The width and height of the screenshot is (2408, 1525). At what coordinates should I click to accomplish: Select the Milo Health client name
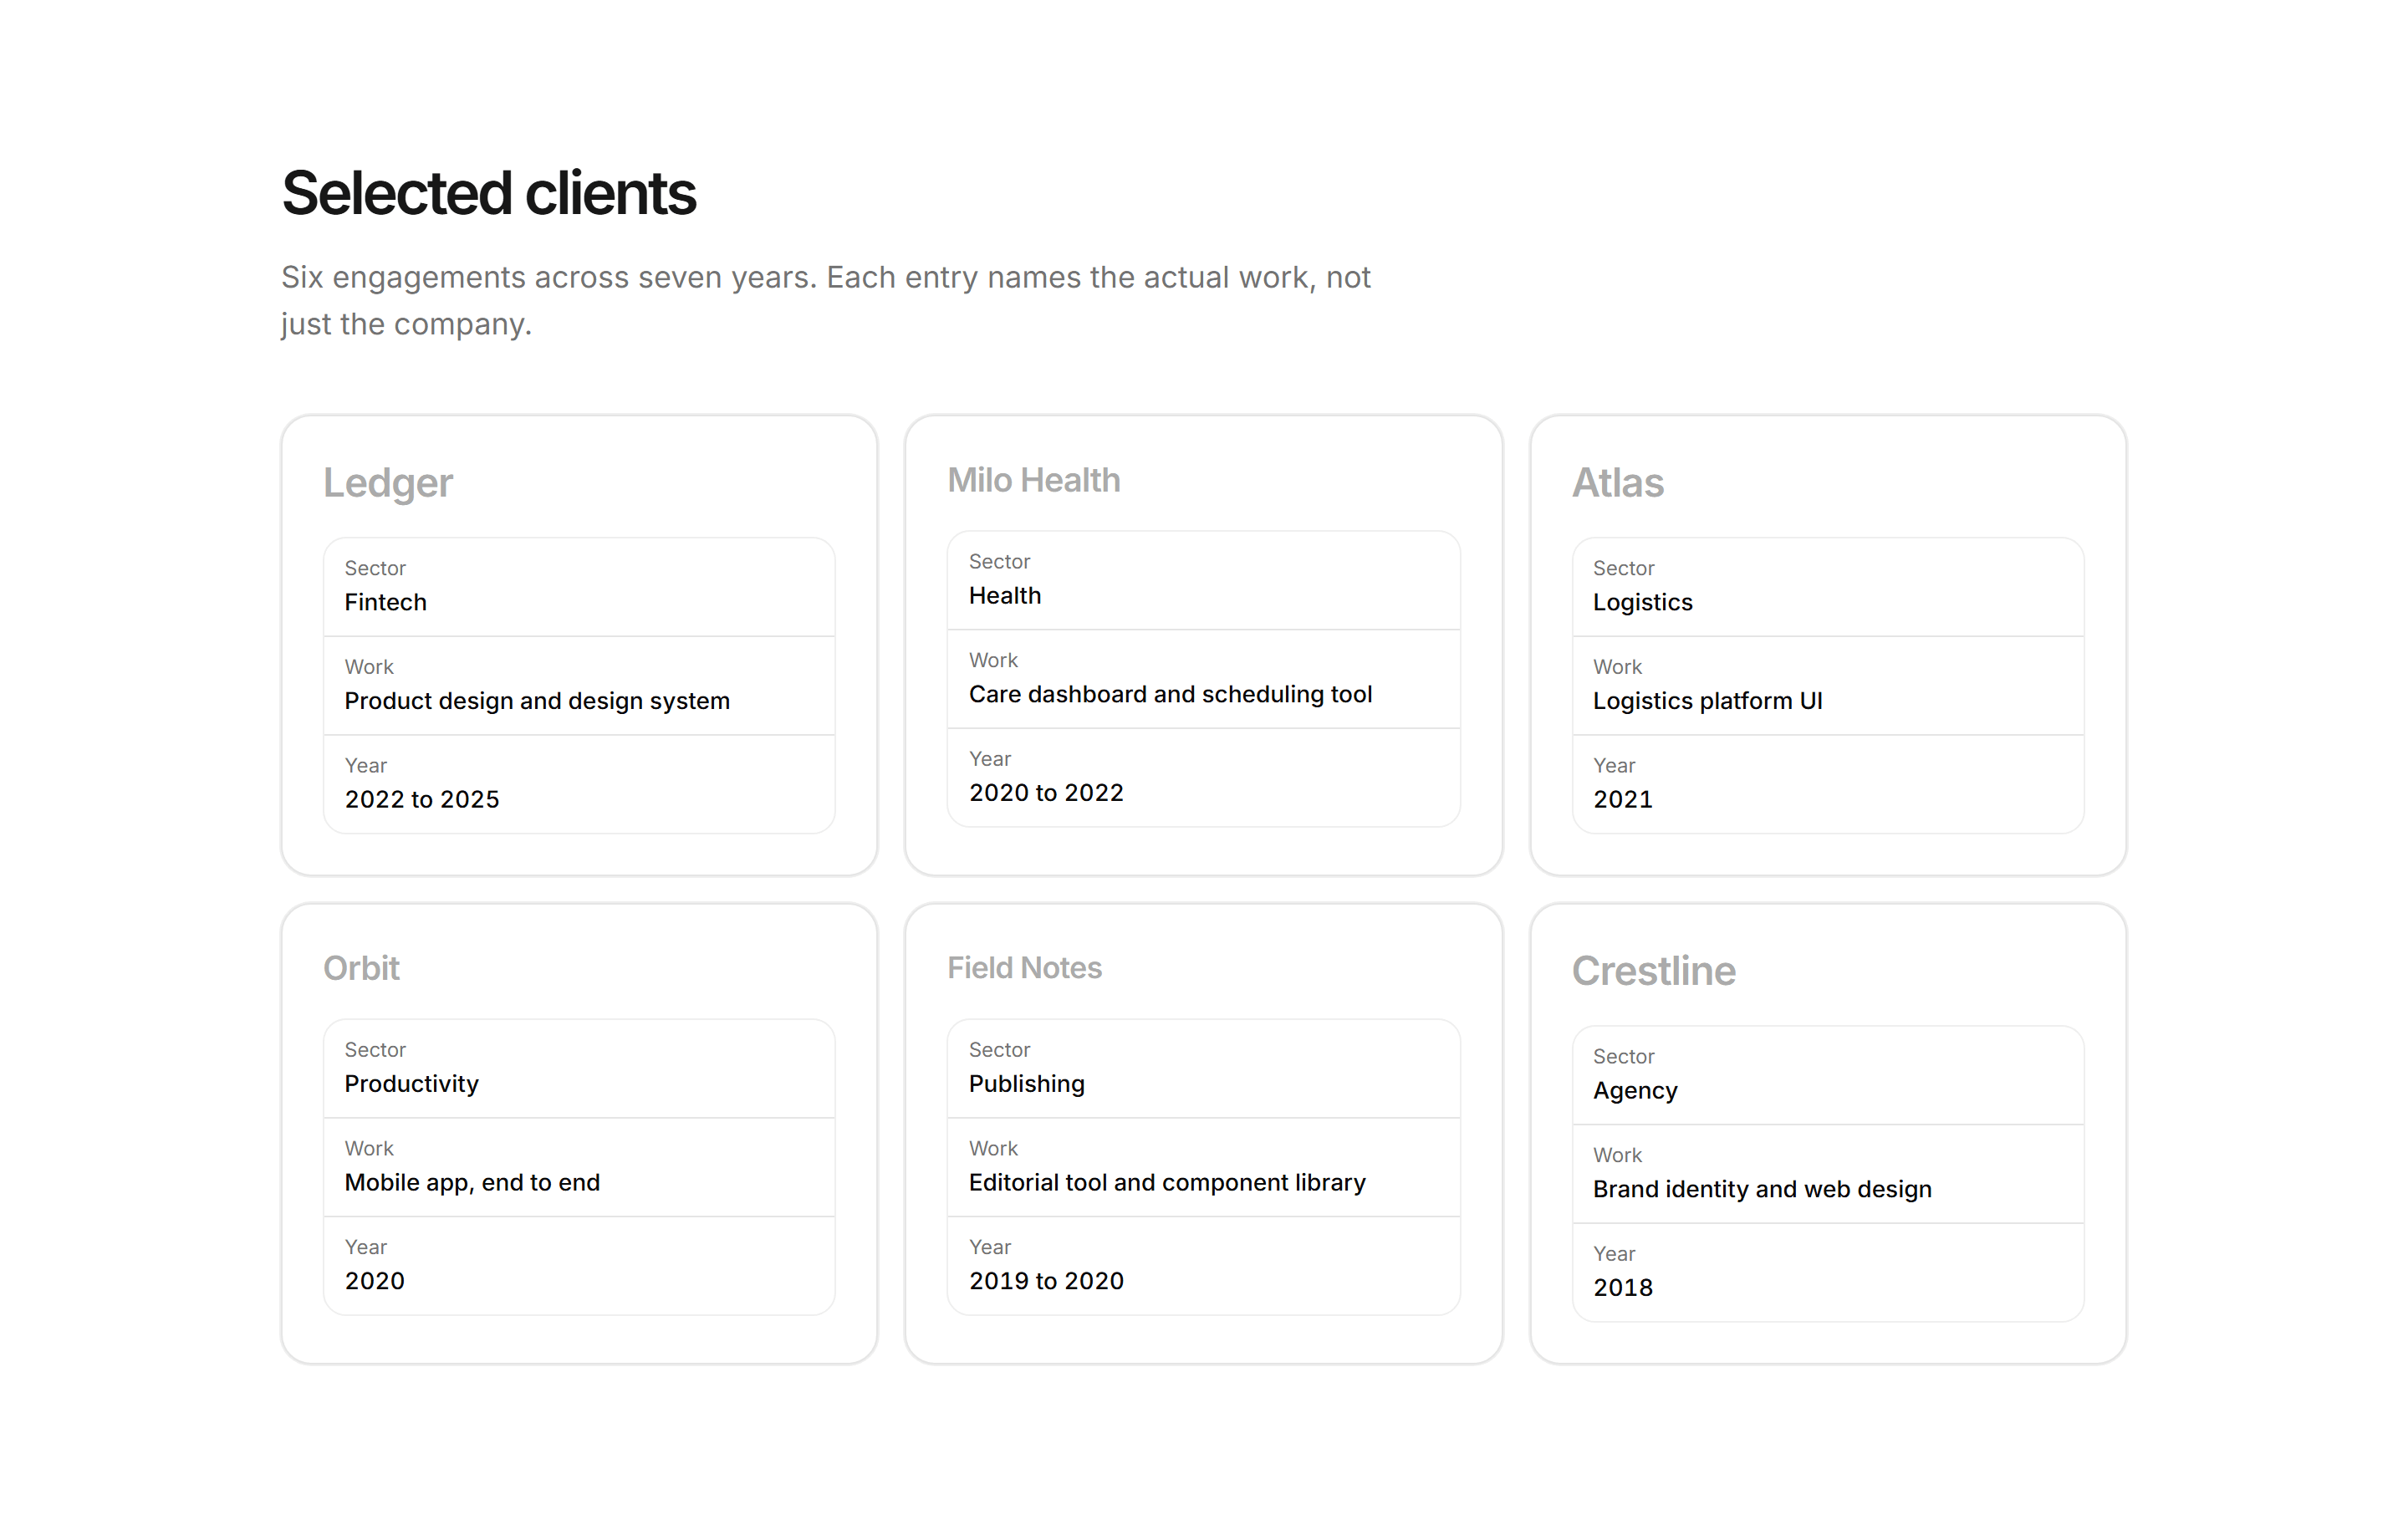(1034, 480)
